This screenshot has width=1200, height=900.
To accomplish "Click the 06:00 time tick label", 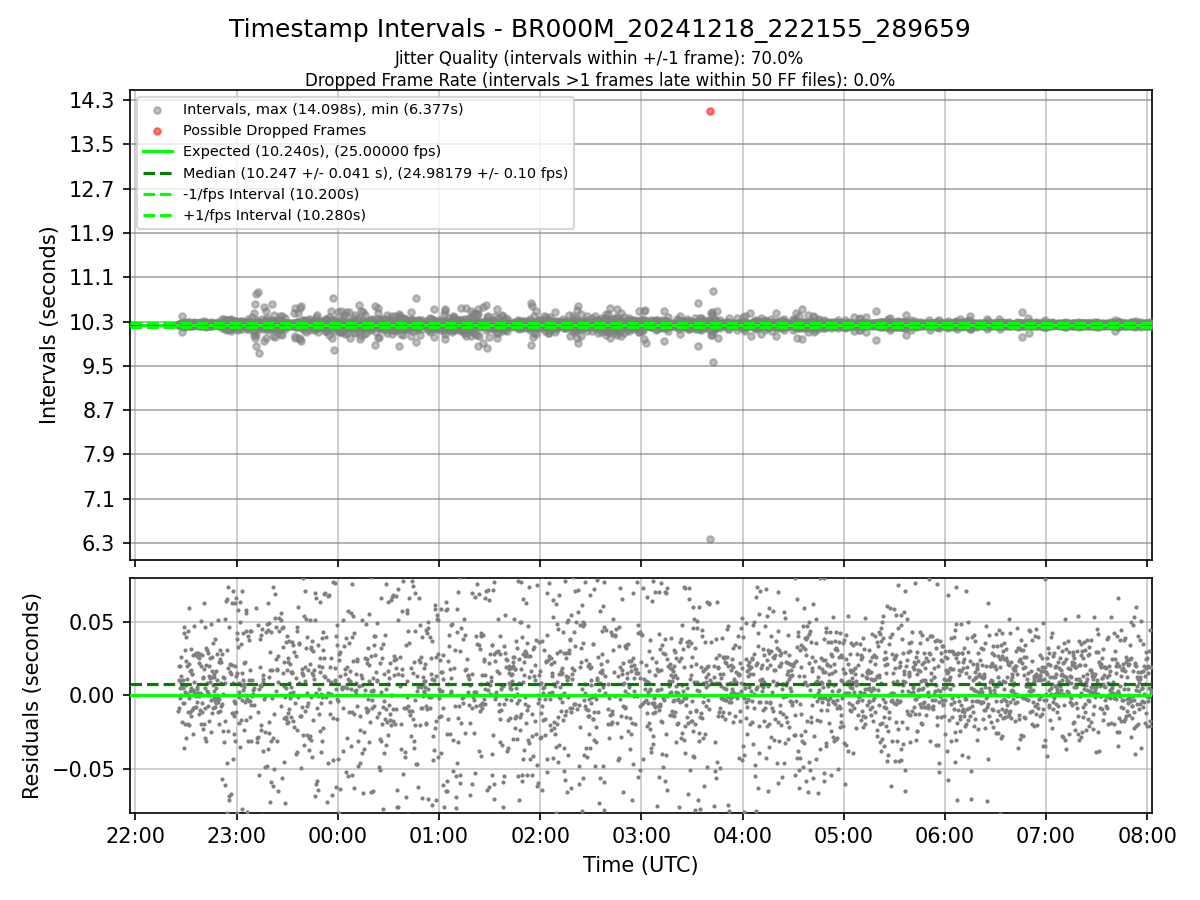I will coord(944,834).
